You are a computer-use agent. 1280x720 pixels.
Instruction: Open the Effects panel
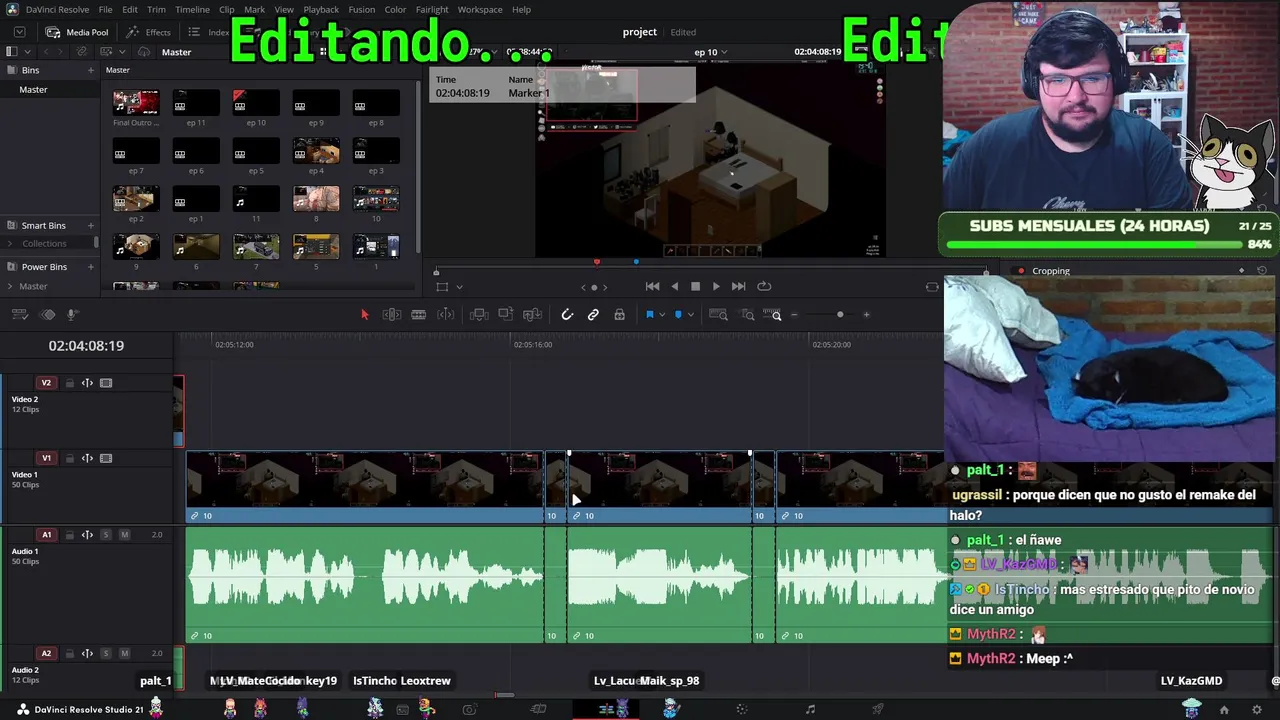click(x=149, y=32)
